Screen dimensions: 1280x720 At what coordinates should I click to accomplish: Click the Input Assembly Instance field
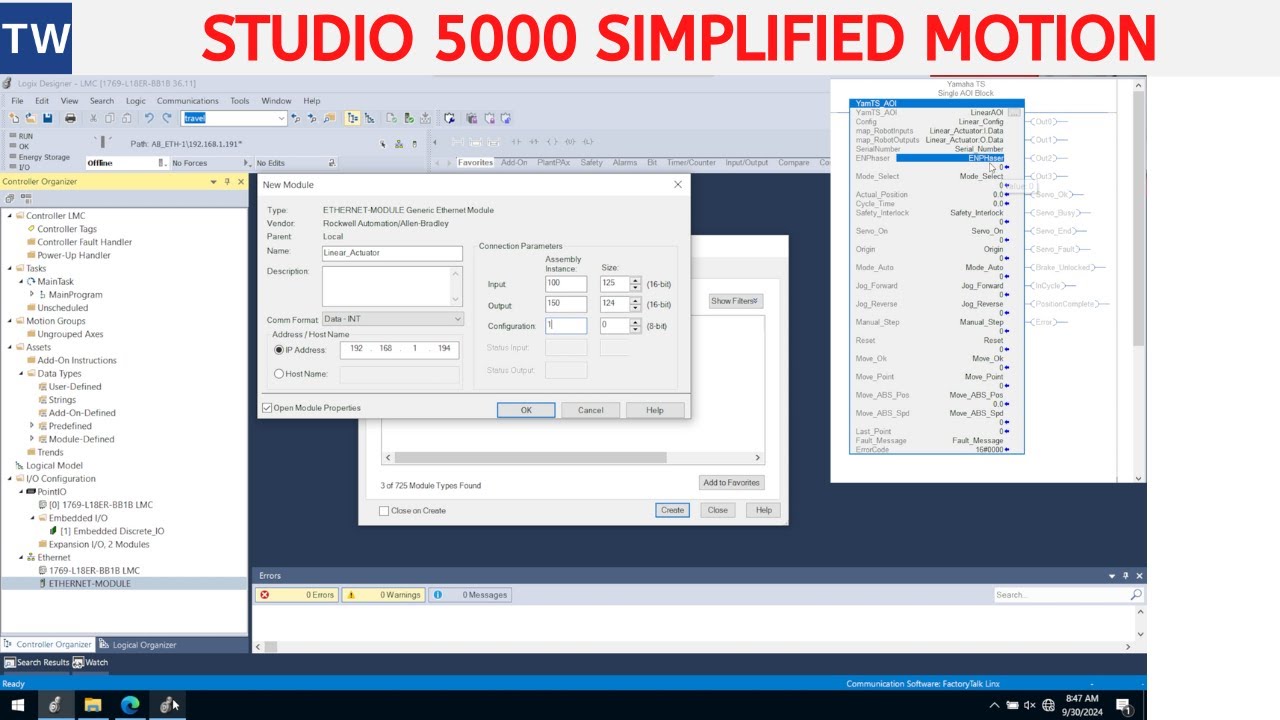pyautogui.click(x=566, y=284)
